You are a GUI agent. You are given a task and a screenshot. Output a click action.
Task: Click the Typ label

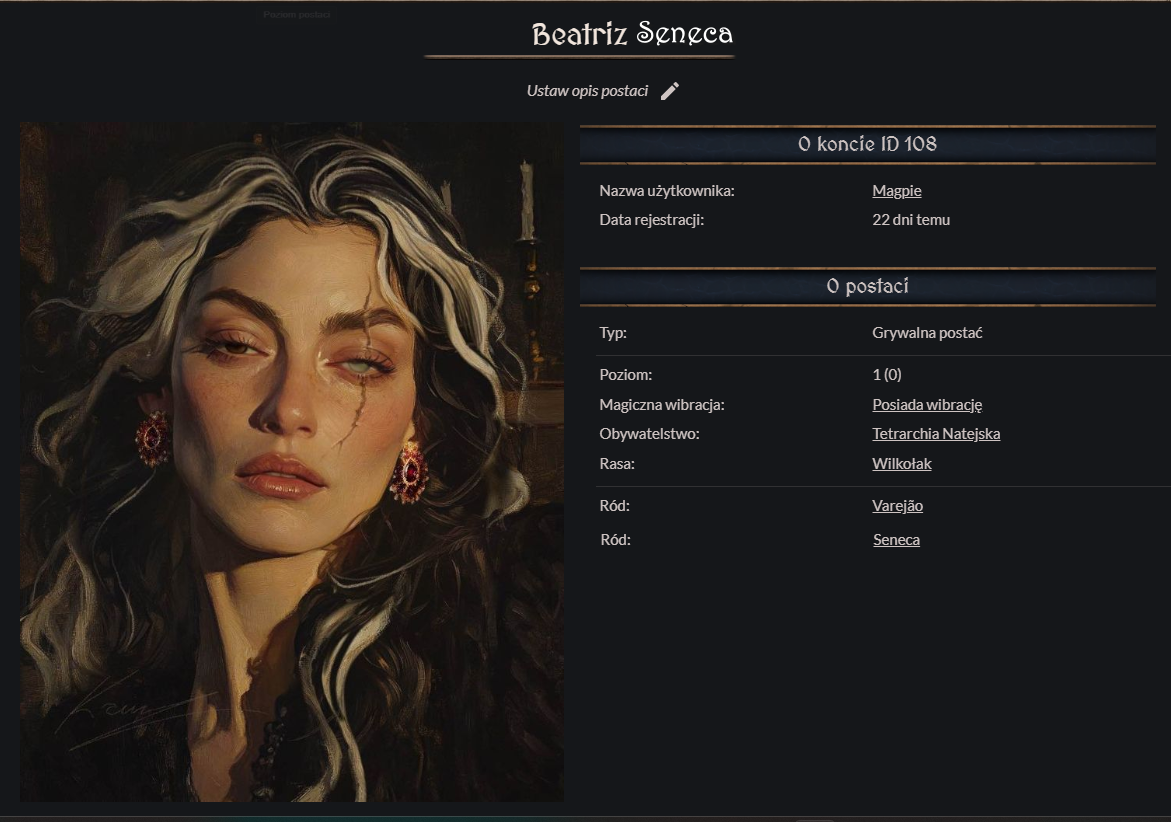coord(612,333)
